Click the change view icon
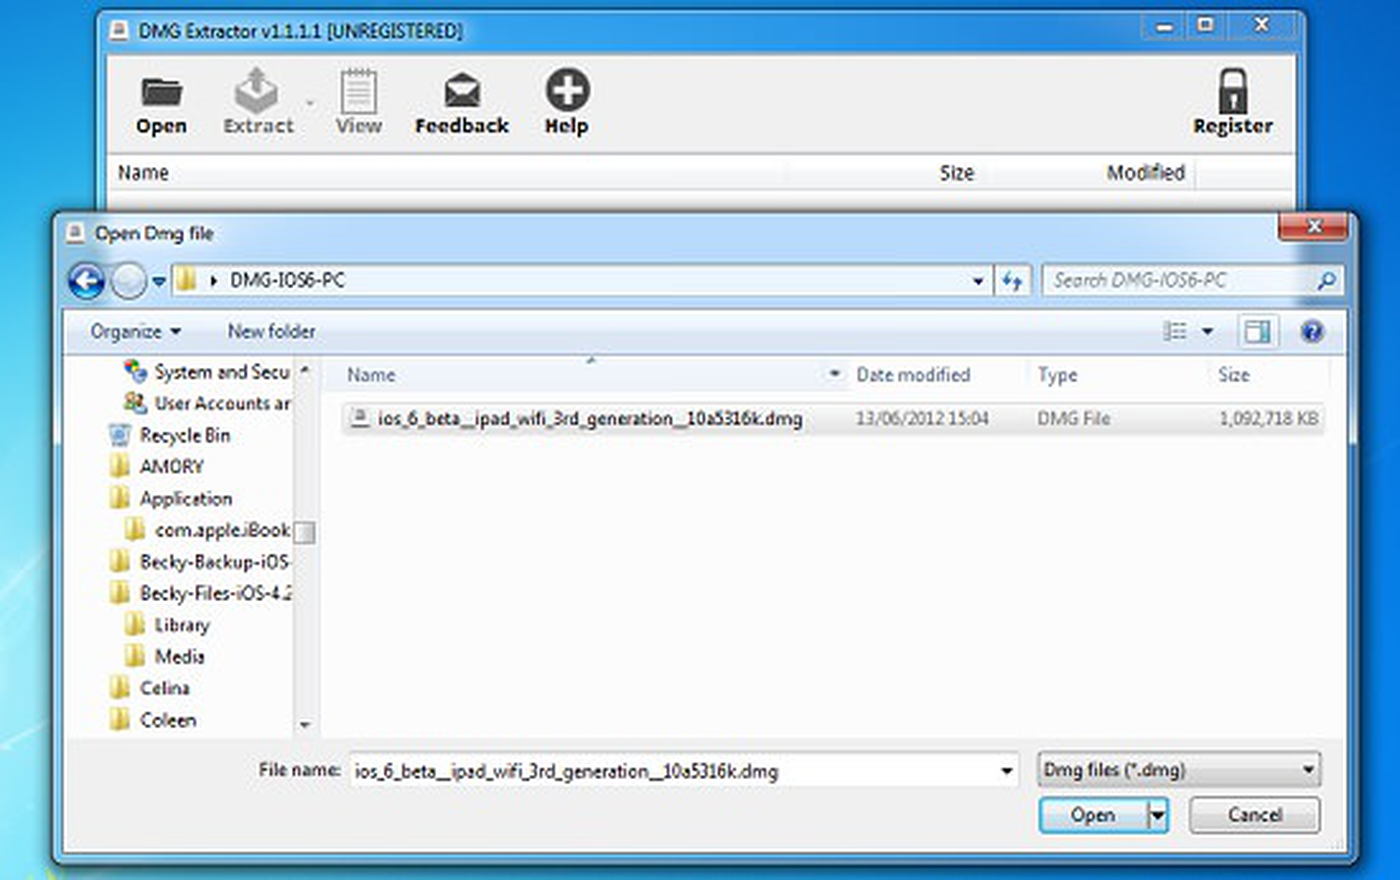This screenshot has height=880, width=1400. [x=1175, y=331]
